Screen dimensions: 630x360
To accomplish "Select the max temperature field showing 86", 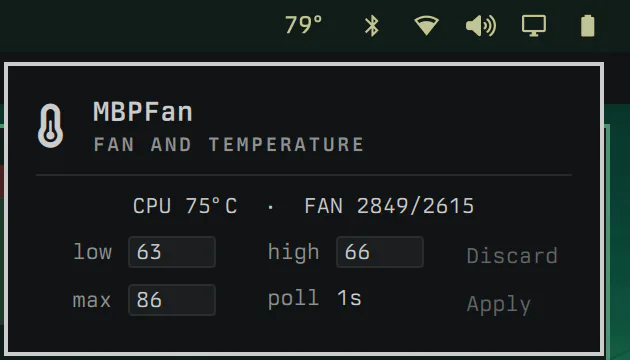I will tap(172, 300).
